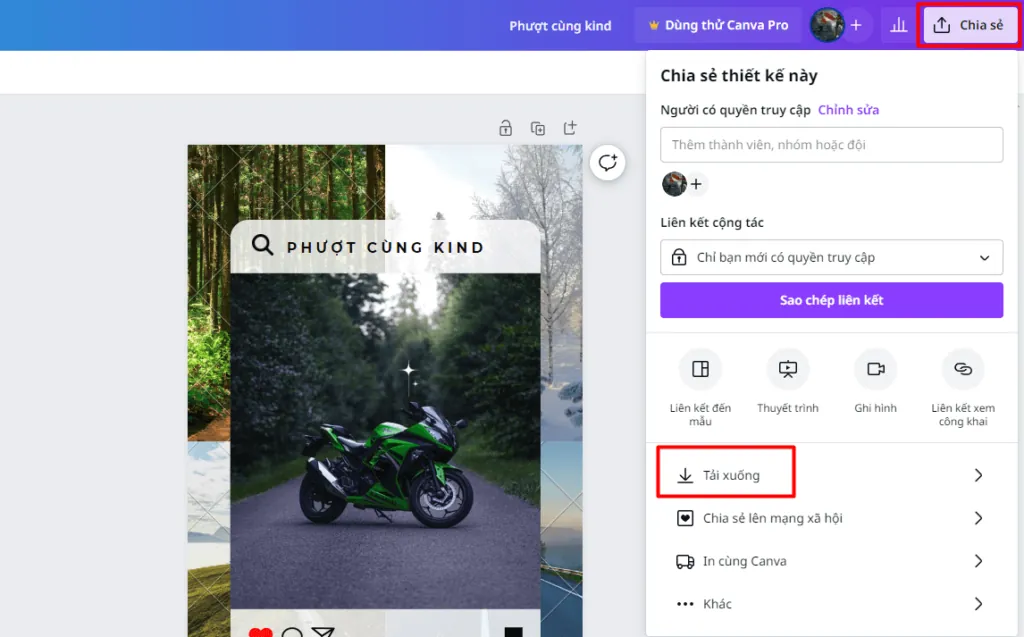1024x637 pixels.
Task: Select the Thuyết trình presentation icon
Action: pos(788,369)
